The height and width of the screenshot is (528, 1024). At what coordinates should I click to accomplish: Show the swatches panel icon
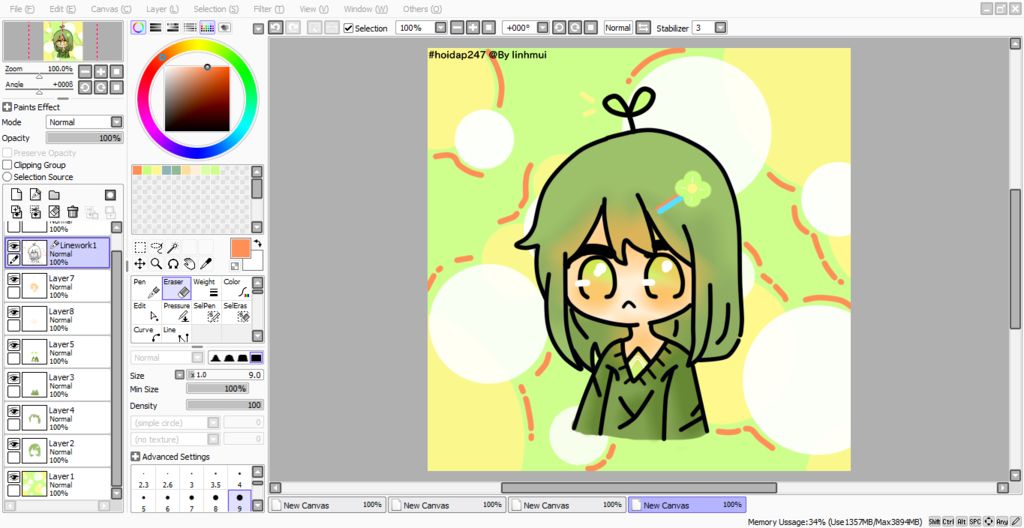pyautogui.click(x=208, y=27)
